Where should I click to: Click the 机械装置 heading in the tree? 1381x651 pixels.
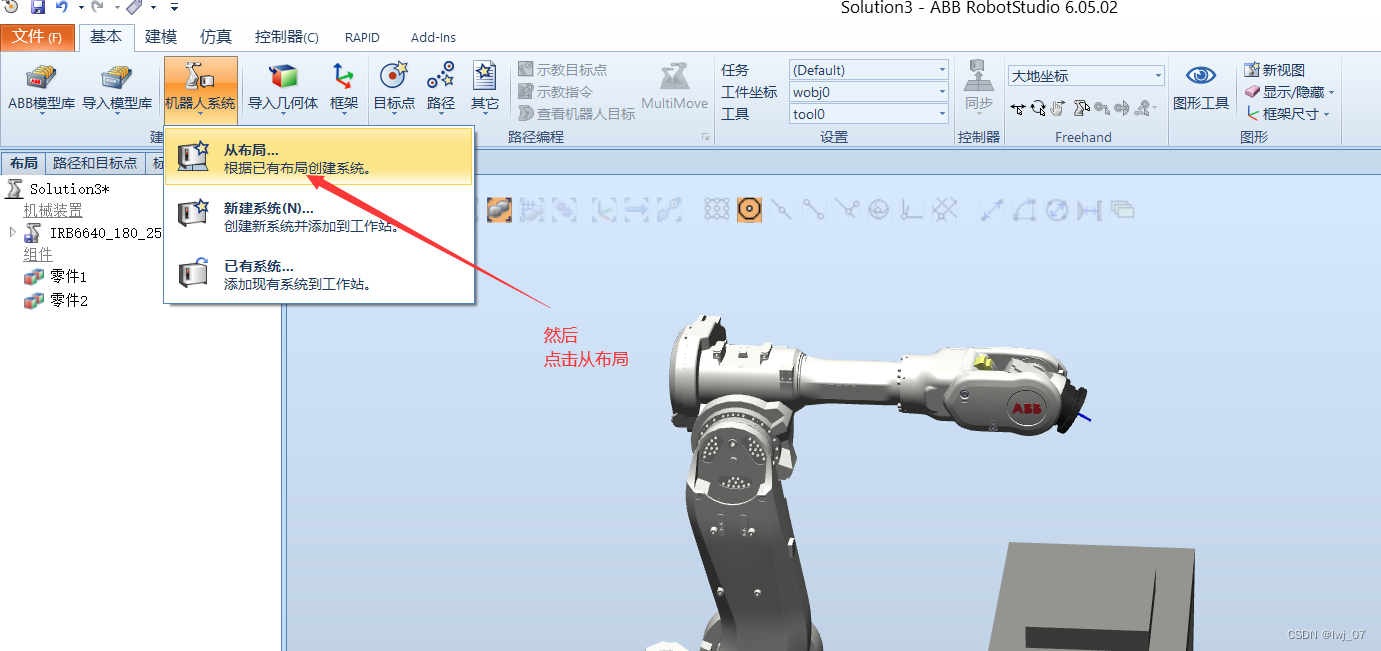click(53, 210)
